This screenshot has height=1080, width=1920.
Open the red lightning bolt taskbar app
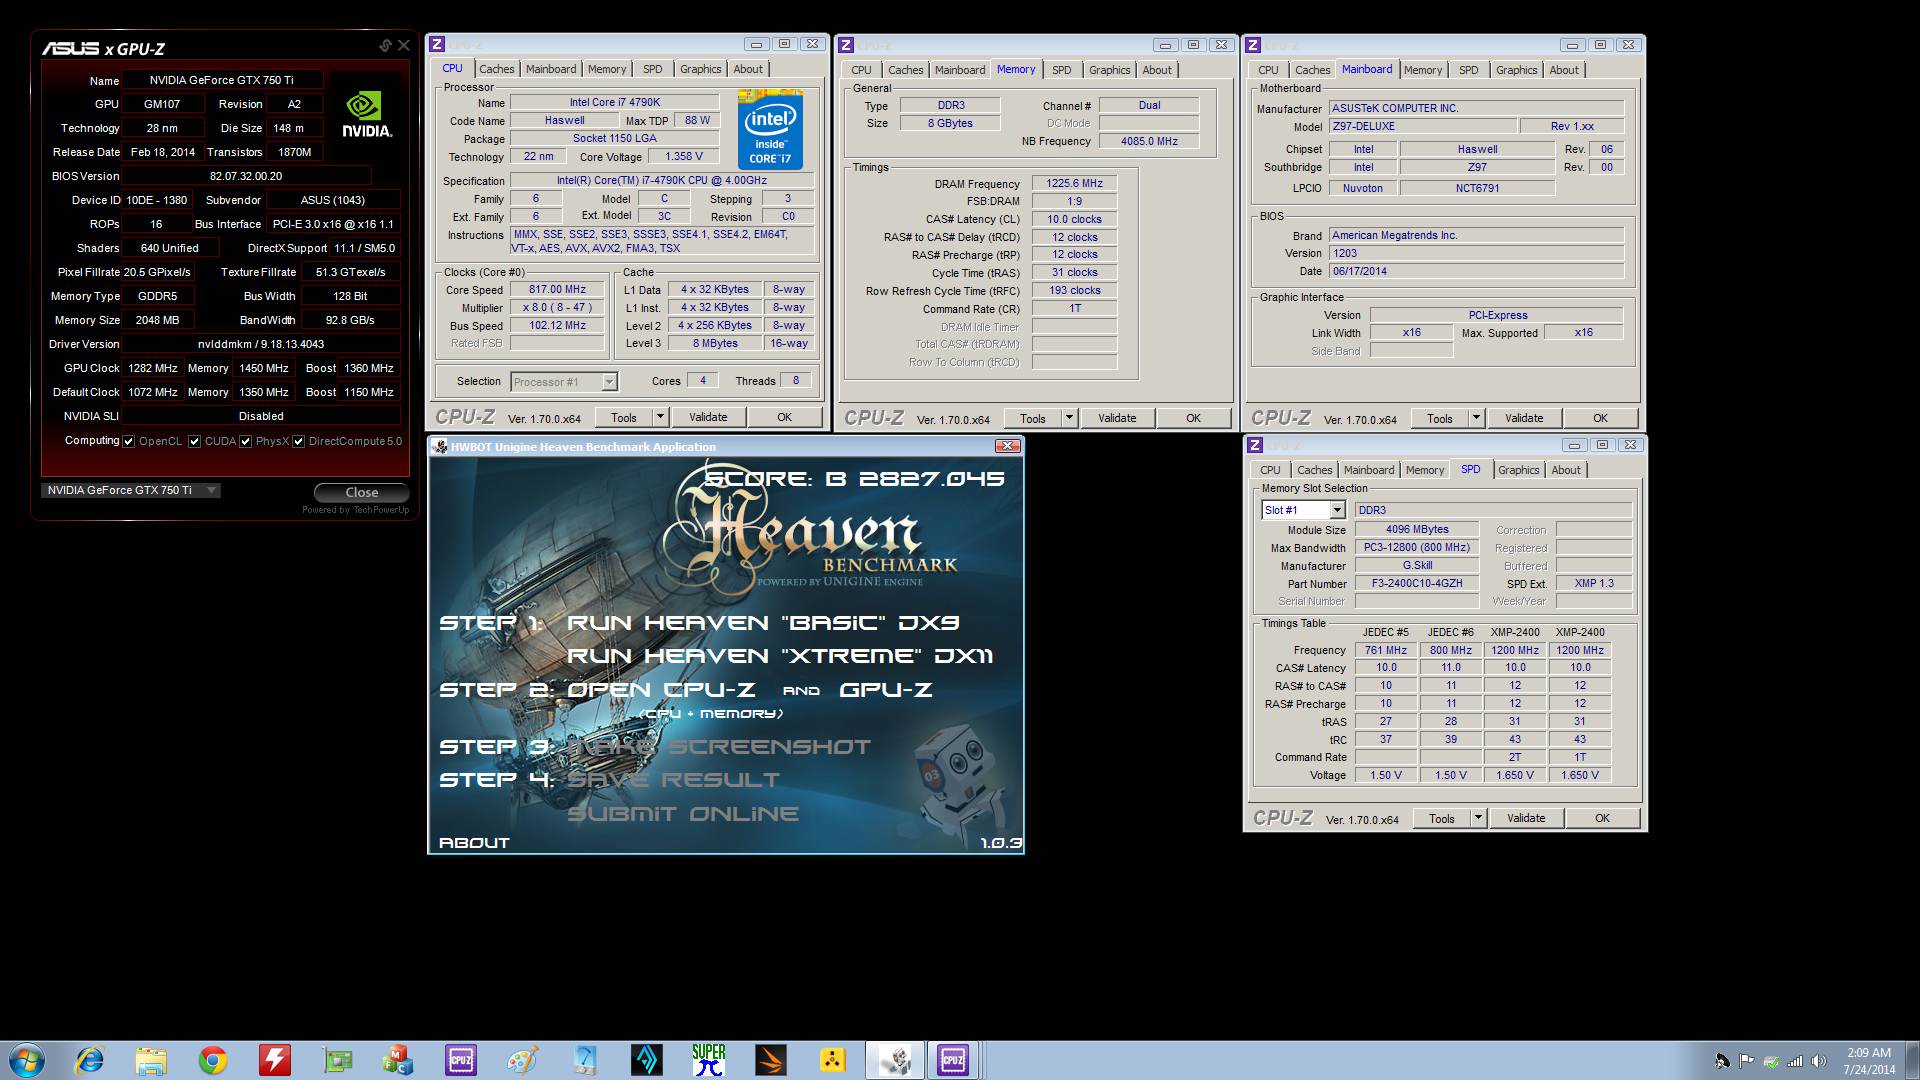275,1059
